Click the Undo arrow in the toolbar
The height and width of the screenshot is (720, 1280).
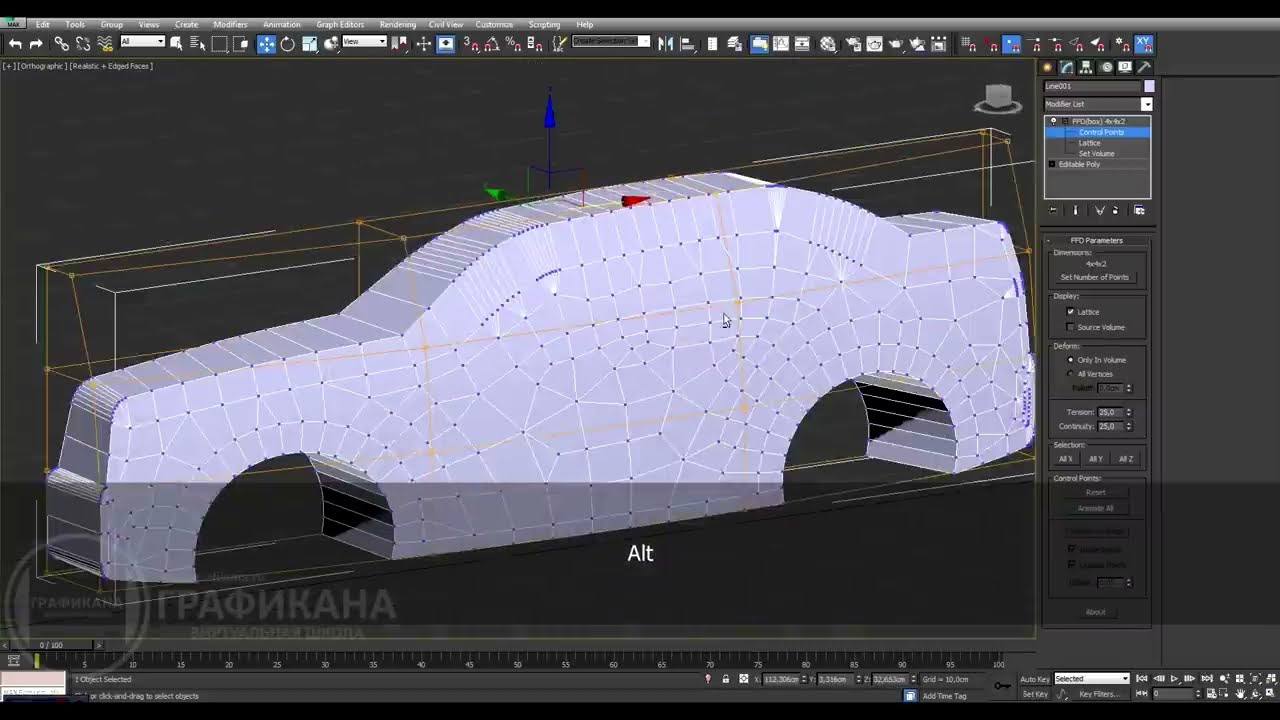click(x=15, y=43)
